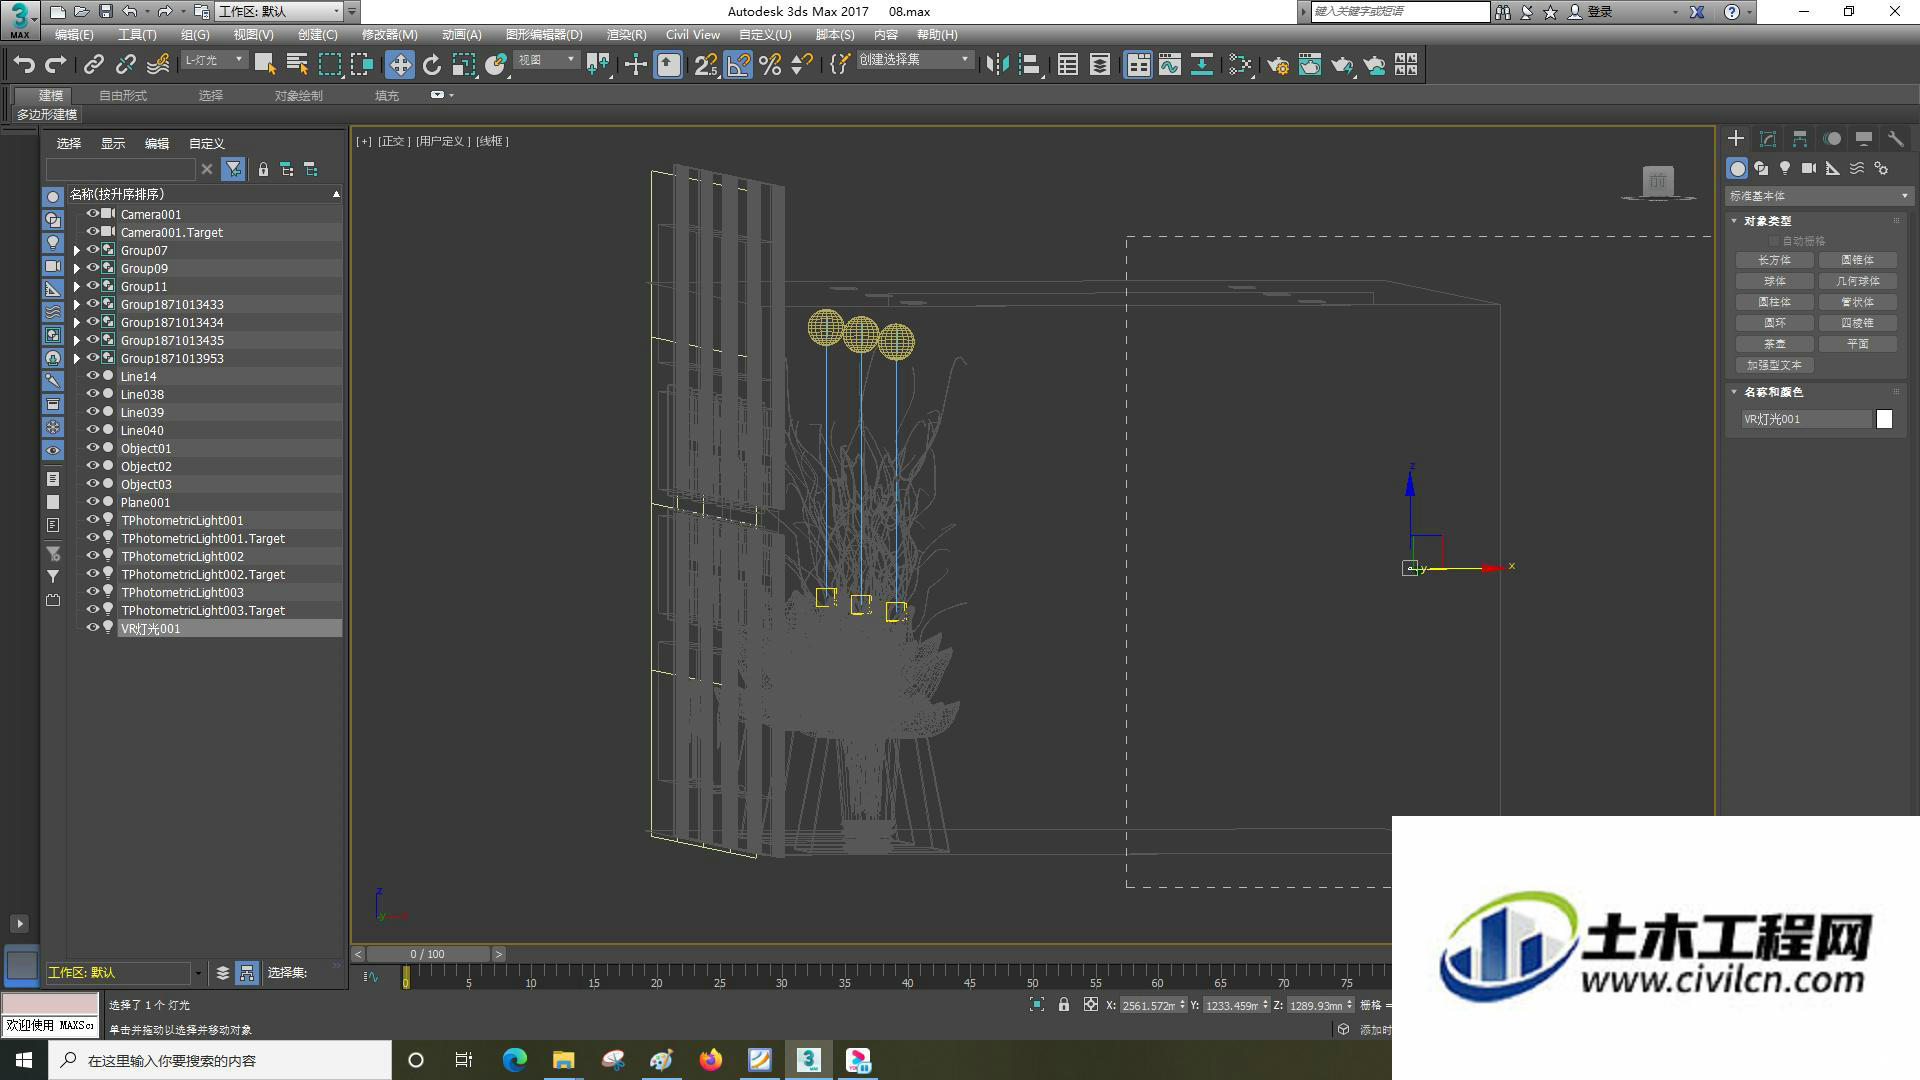
Task: Click the Select Object arrow tool
Action: click(265, 65)
